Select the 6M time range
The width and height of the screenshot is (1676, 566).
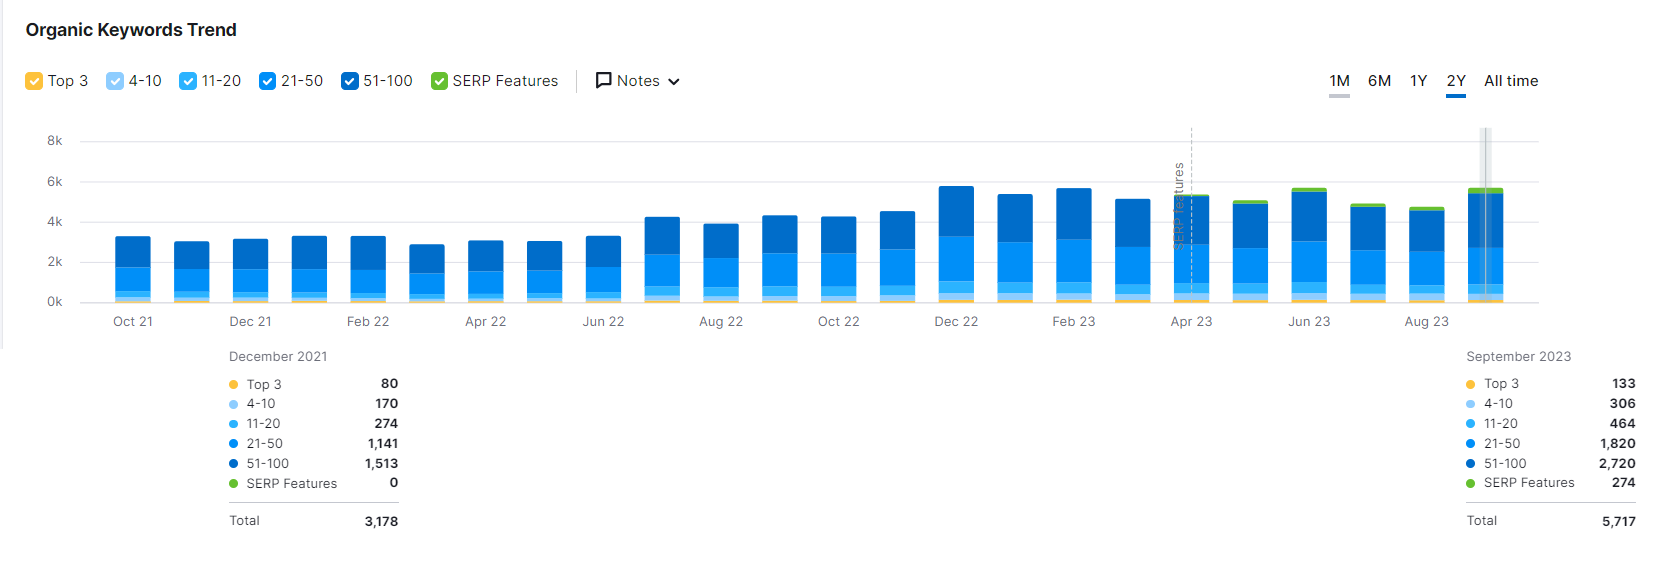[1379, 81]
